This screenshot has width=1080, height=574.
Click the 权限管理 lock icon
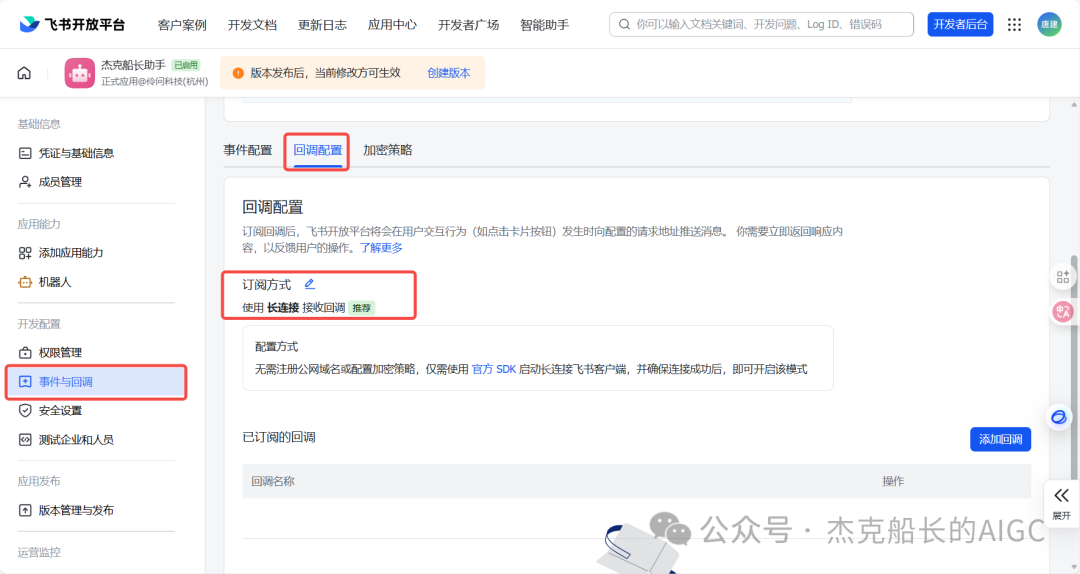click(25, 353)
